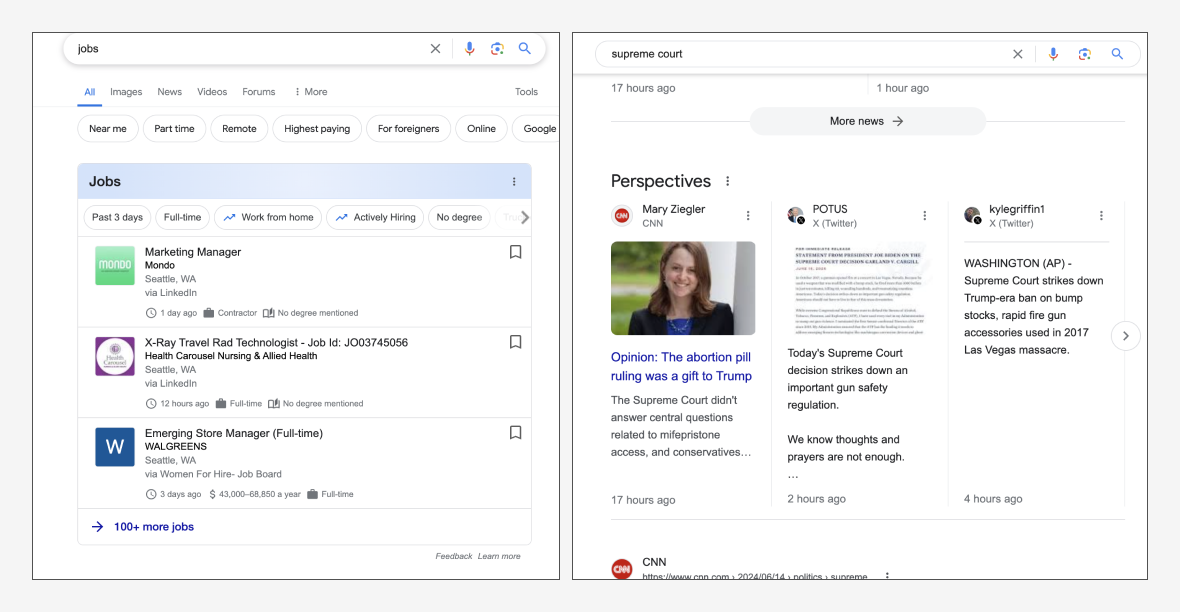Open kylegriffin1 card three-dot menu
1180x612 pixels.
point(1101,216)
